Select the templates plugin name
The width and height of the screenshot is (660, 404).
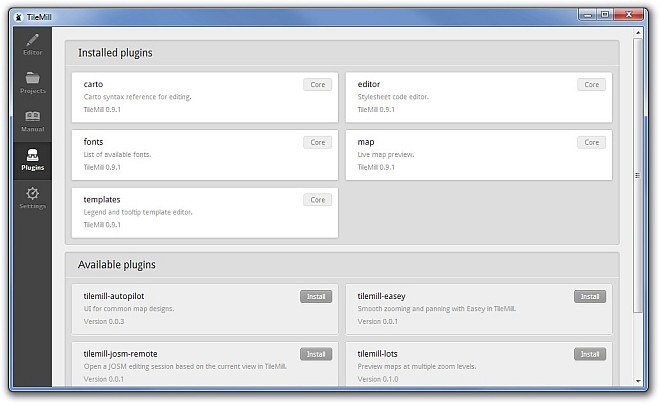(x=102, y=199)
